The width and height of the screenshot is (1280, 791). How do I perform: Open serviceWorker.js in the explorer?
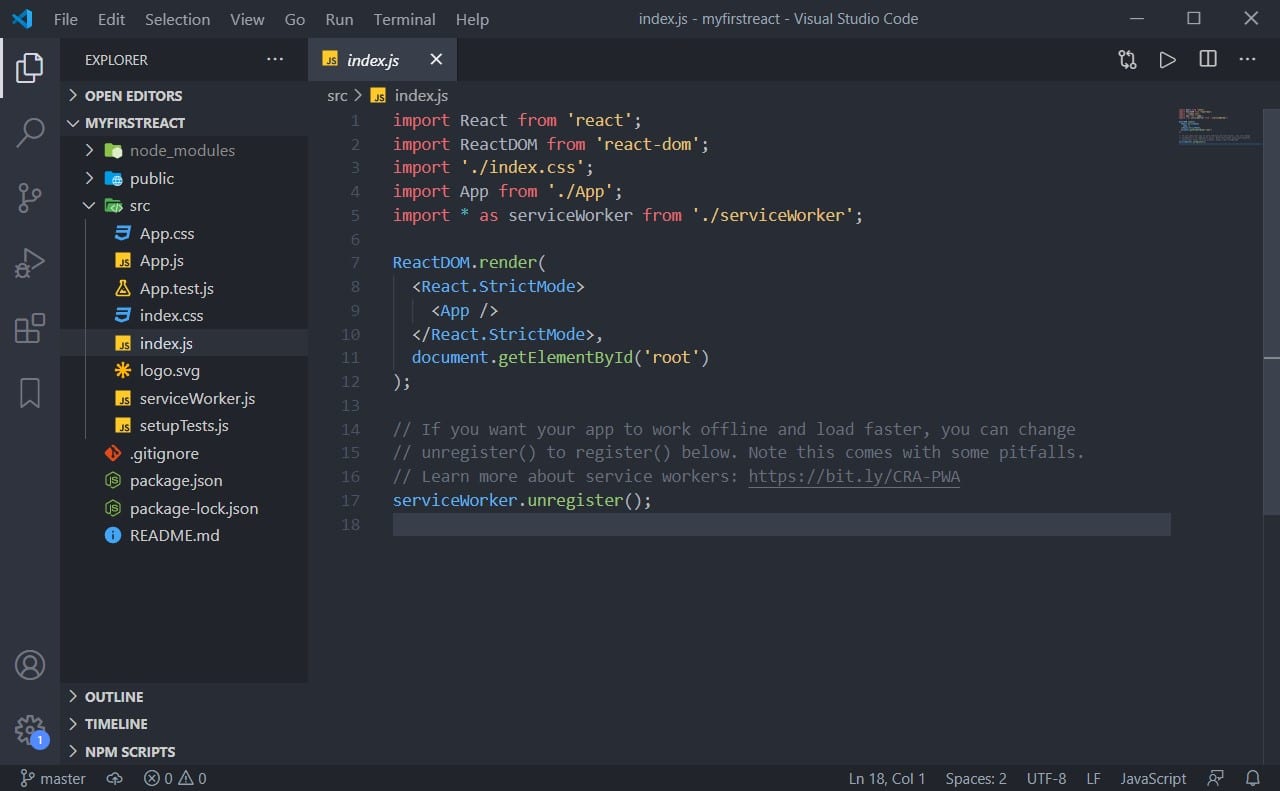pos(184,398)
